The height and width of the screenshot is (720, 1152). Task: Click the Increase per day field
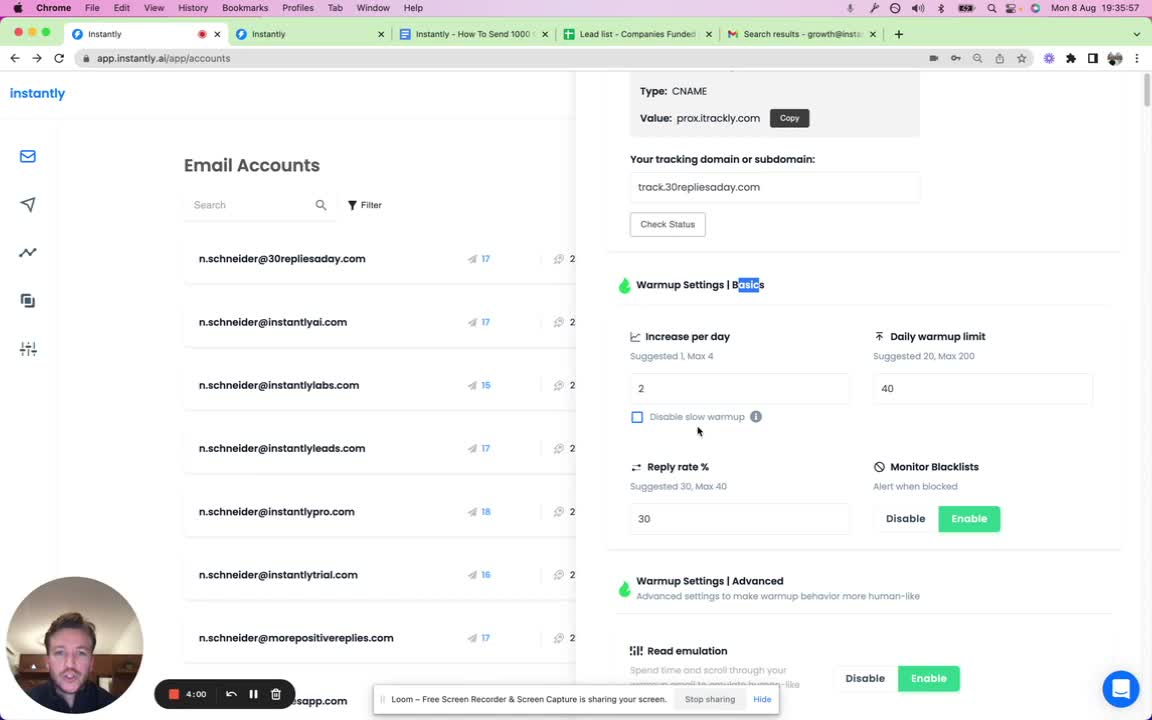pos(739,389)
